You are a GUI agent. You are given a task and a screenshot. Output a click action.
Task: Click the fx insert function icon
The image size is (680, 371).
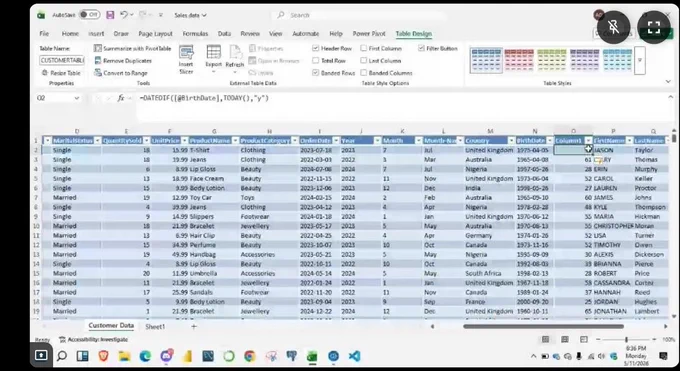(121, 98)
